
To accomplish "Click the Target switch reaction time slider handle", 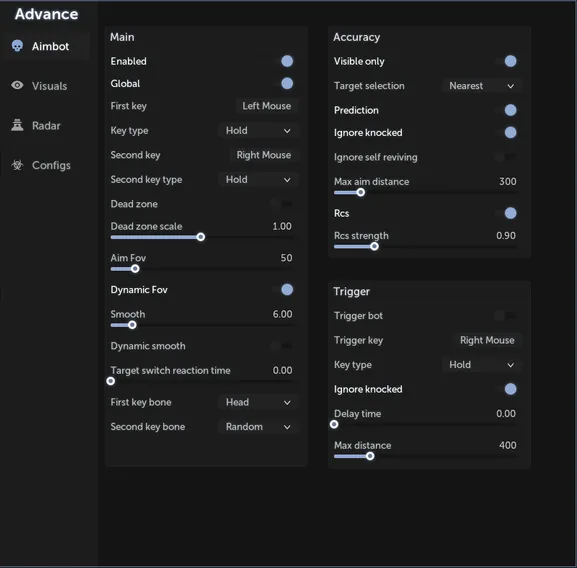I will pyautogui.click(x=110, y=381).
